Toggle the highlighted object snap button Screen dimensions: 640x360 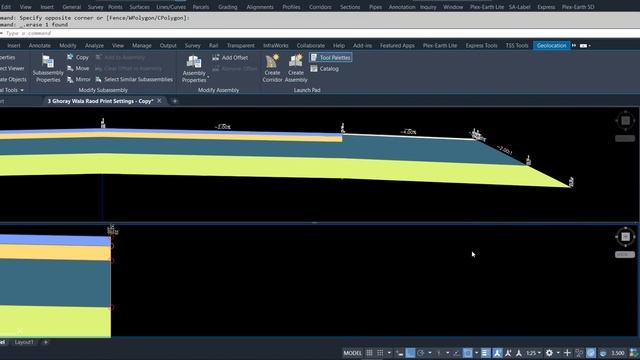pos(468,353)
